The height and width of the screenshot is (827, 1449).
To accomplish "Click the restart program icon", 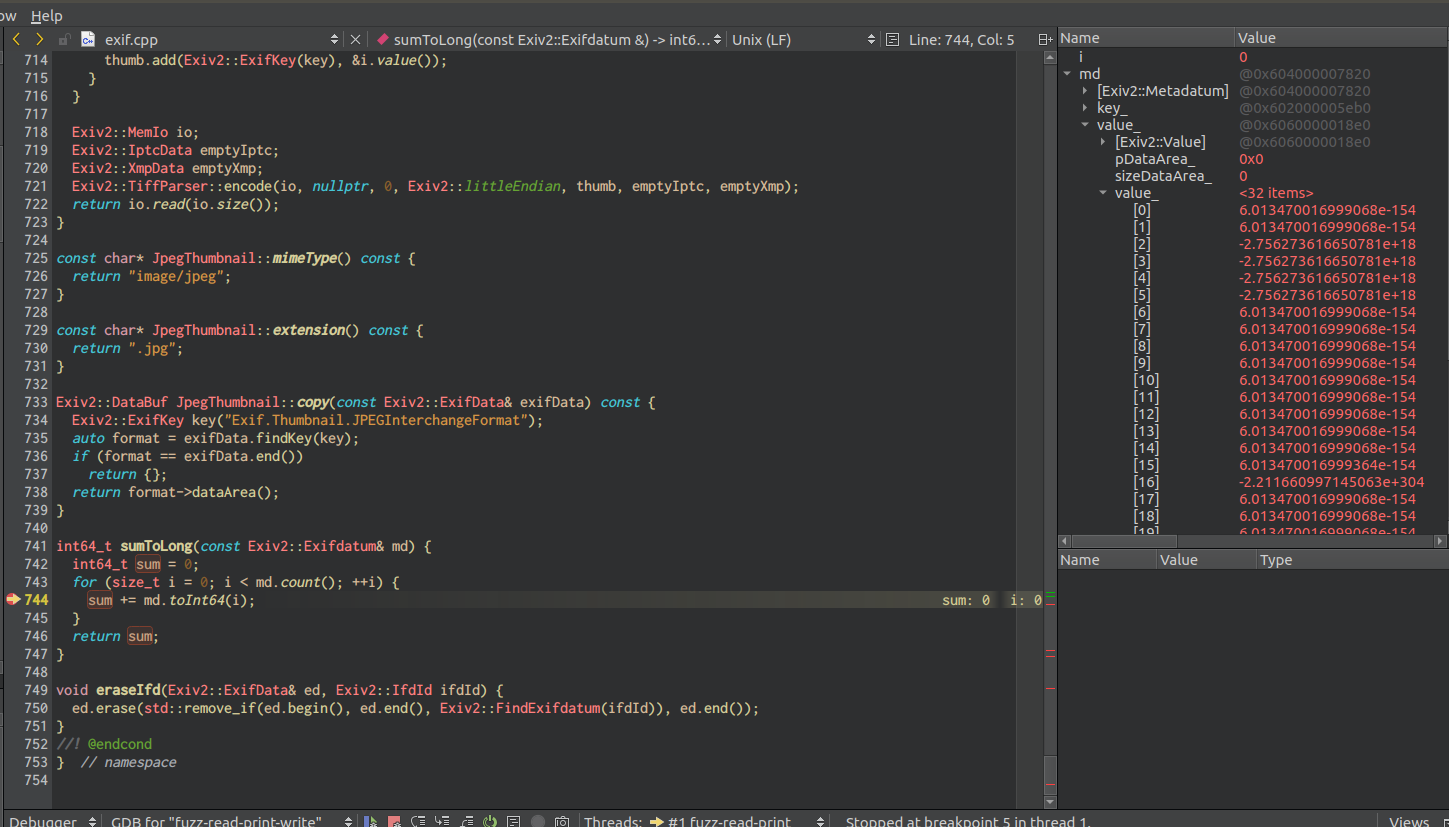I will point(490,820).
